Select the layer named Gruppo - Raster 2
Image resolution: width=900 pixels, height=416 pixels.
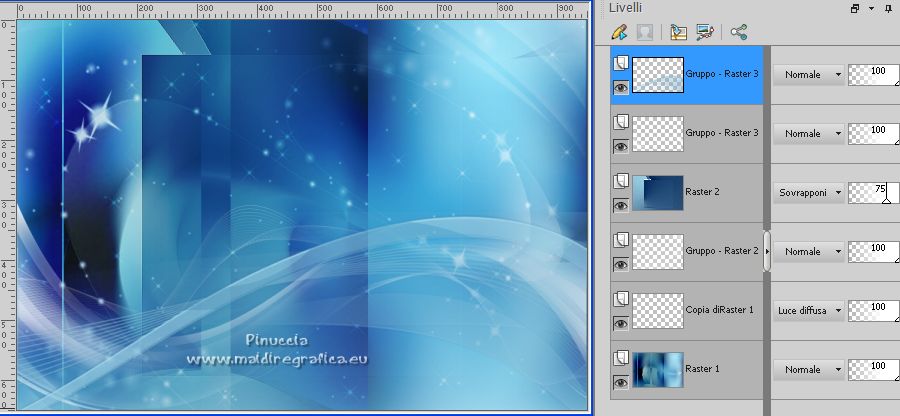722,251
